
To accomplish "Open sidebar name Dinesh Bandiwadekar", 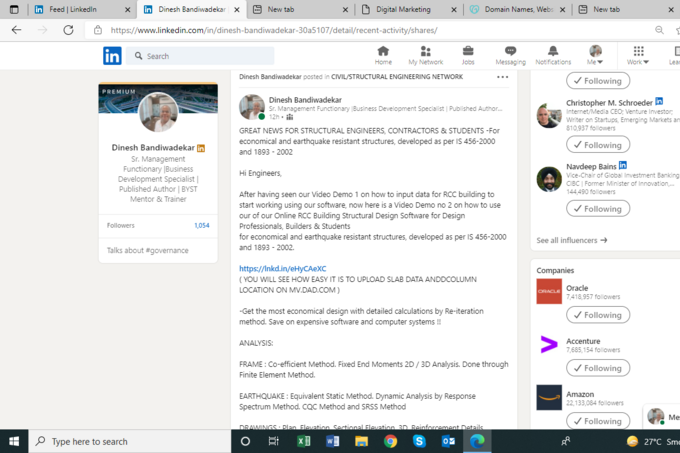I will click(x=153, y=147).
